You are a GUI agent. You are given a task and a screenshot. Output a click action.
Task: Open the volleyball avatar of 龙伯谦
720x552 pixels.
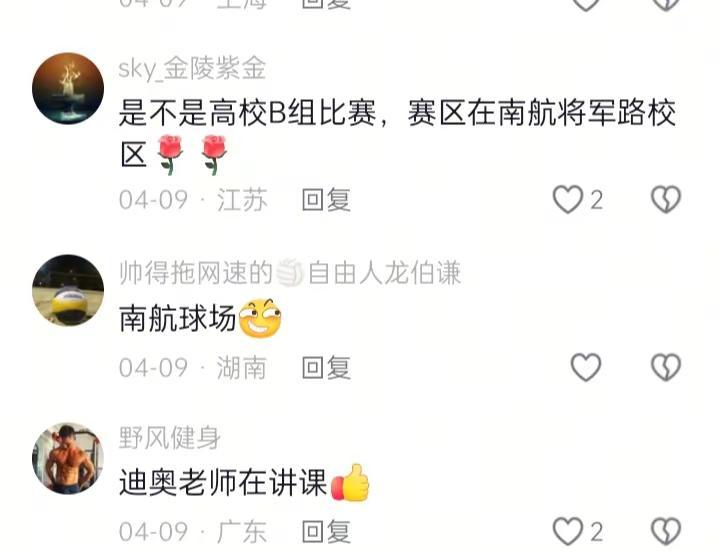pos(68,290)
